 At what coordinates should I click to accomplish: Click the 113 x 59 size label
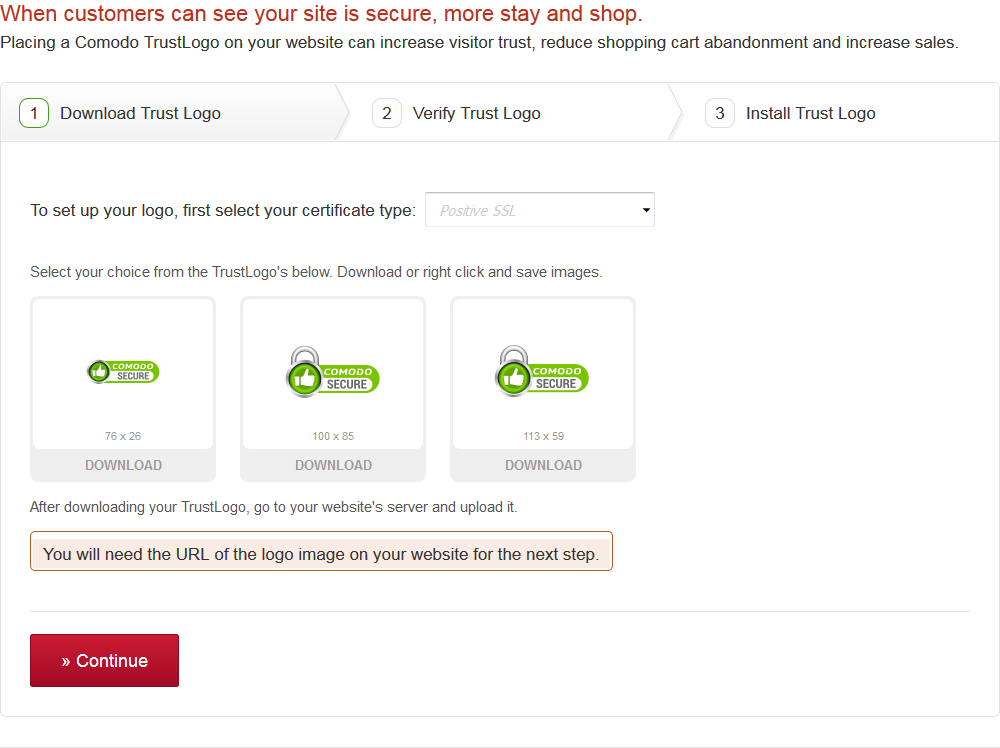coord(543,436)
